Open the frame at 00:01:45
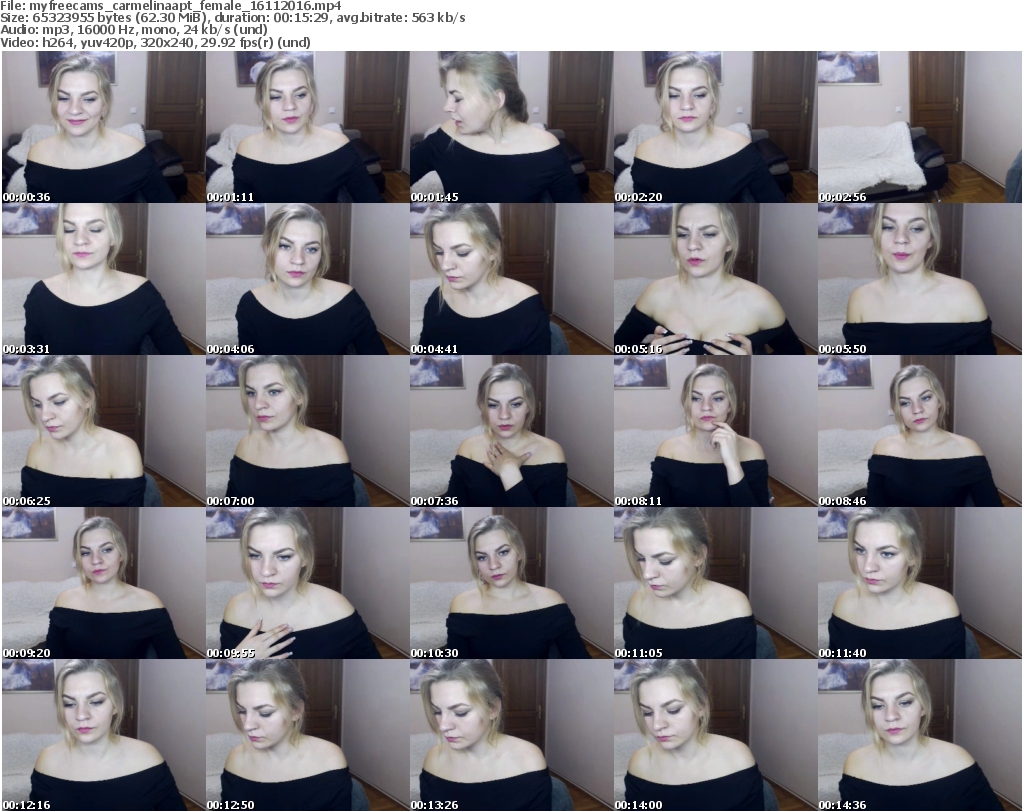1024x811 pixels. [511, 127]
